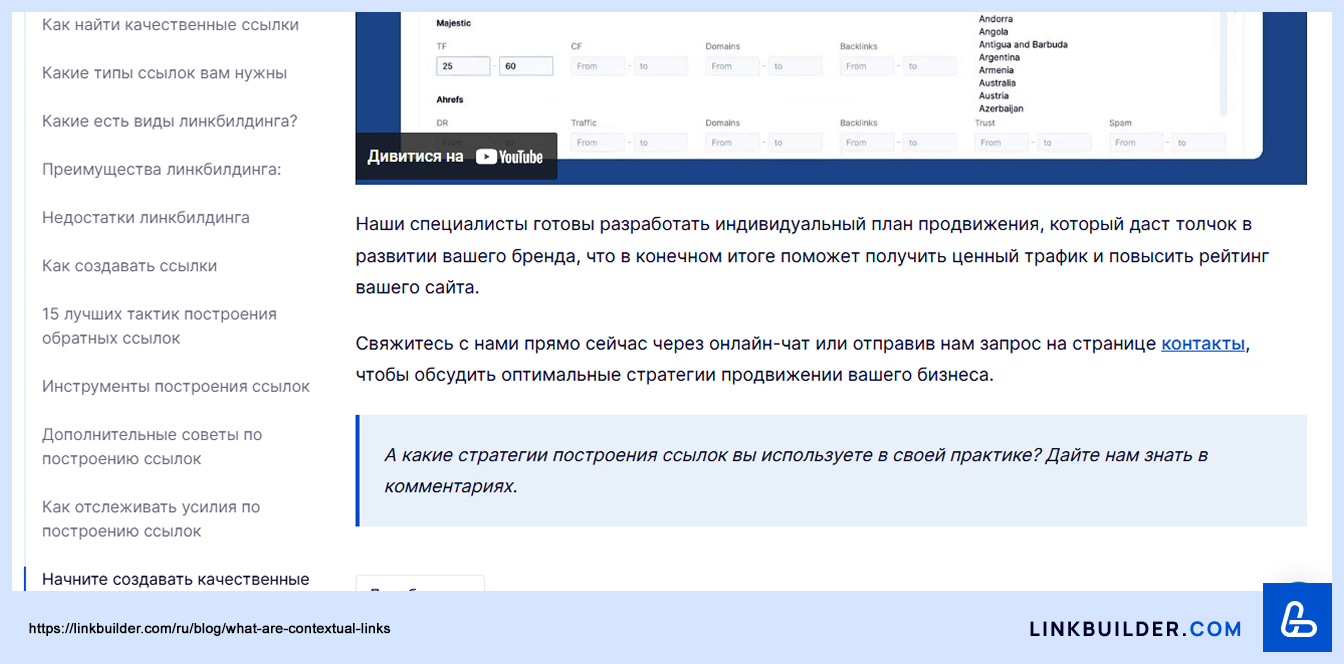Select 'Argentina' in country list
The width and height of the screenshot is (1344, 664).
[x=999, y=57]
